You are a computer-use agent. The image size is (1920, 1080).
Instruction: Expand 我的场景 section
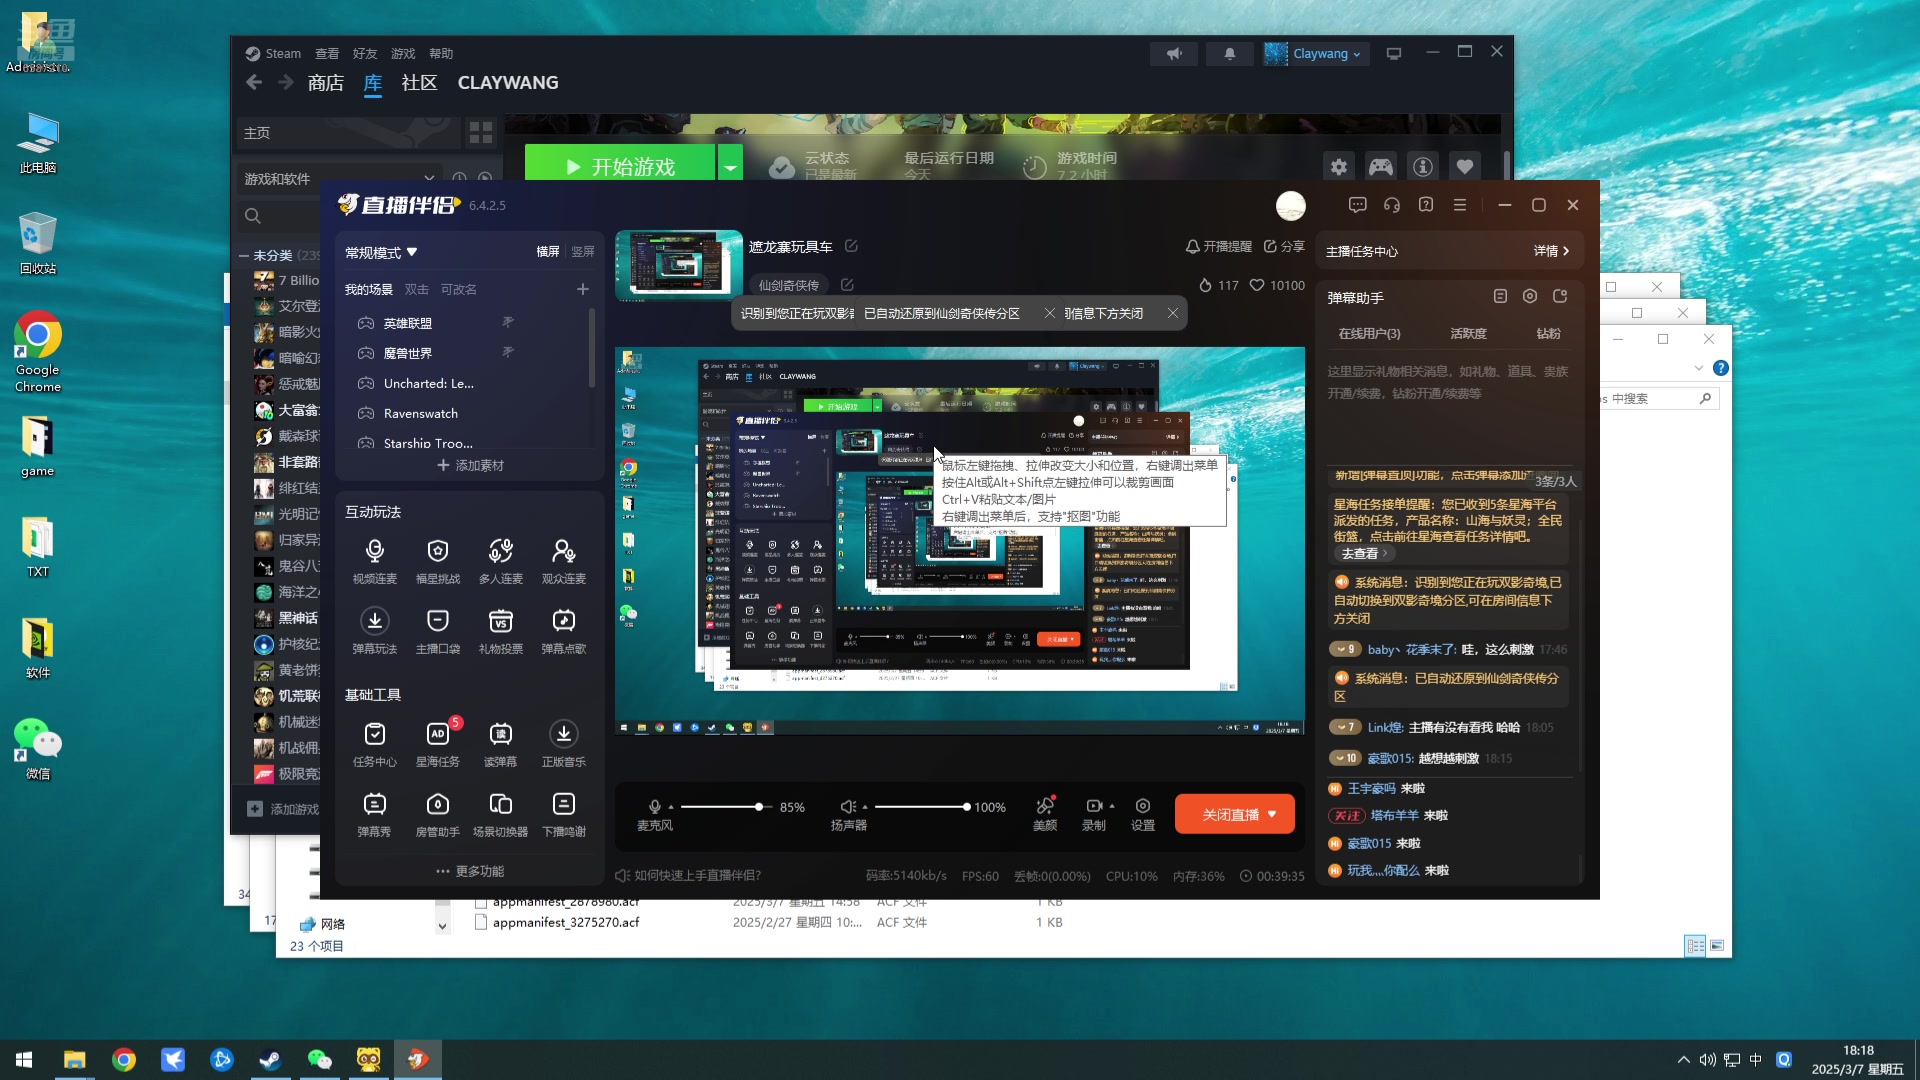[x=368, y=289]
